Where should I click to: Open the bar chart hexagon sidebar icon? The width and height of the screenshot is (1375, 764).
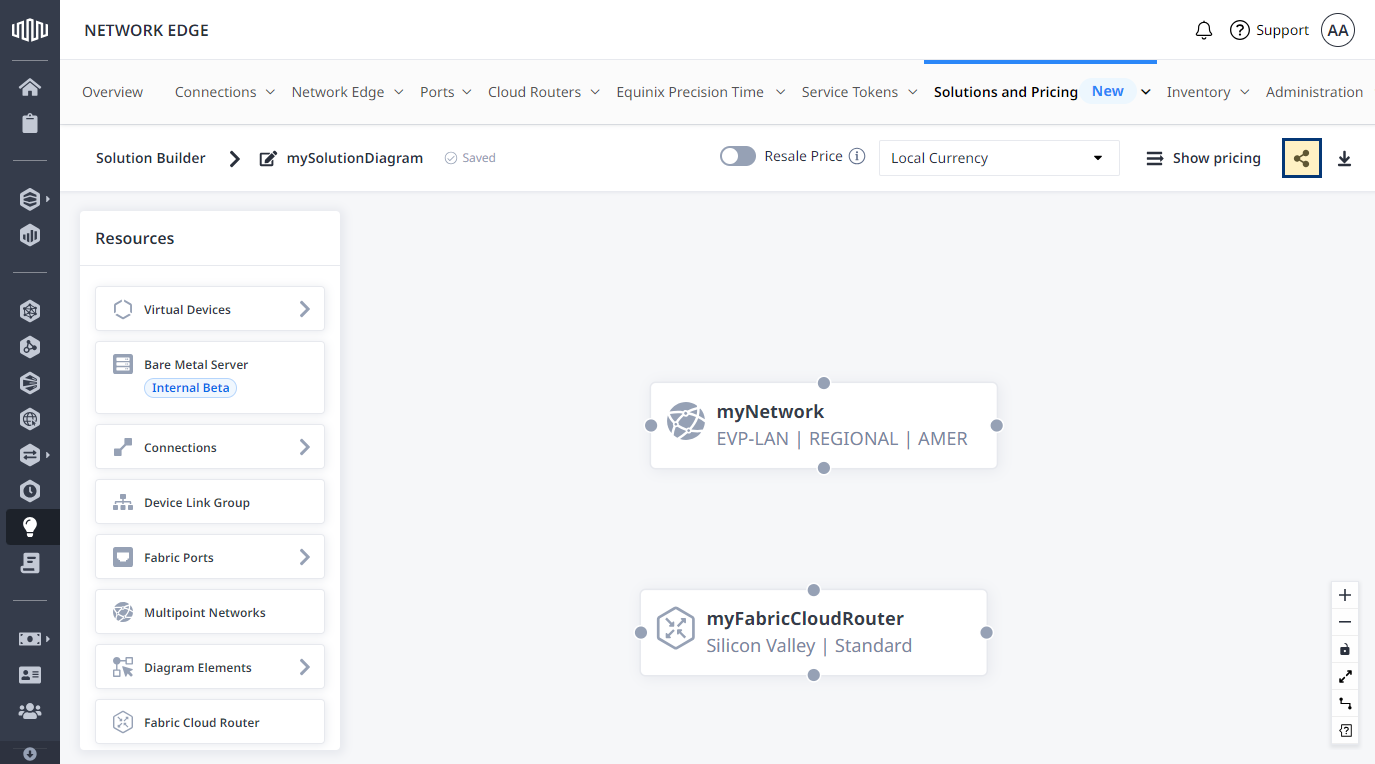(x=30, y=236)
